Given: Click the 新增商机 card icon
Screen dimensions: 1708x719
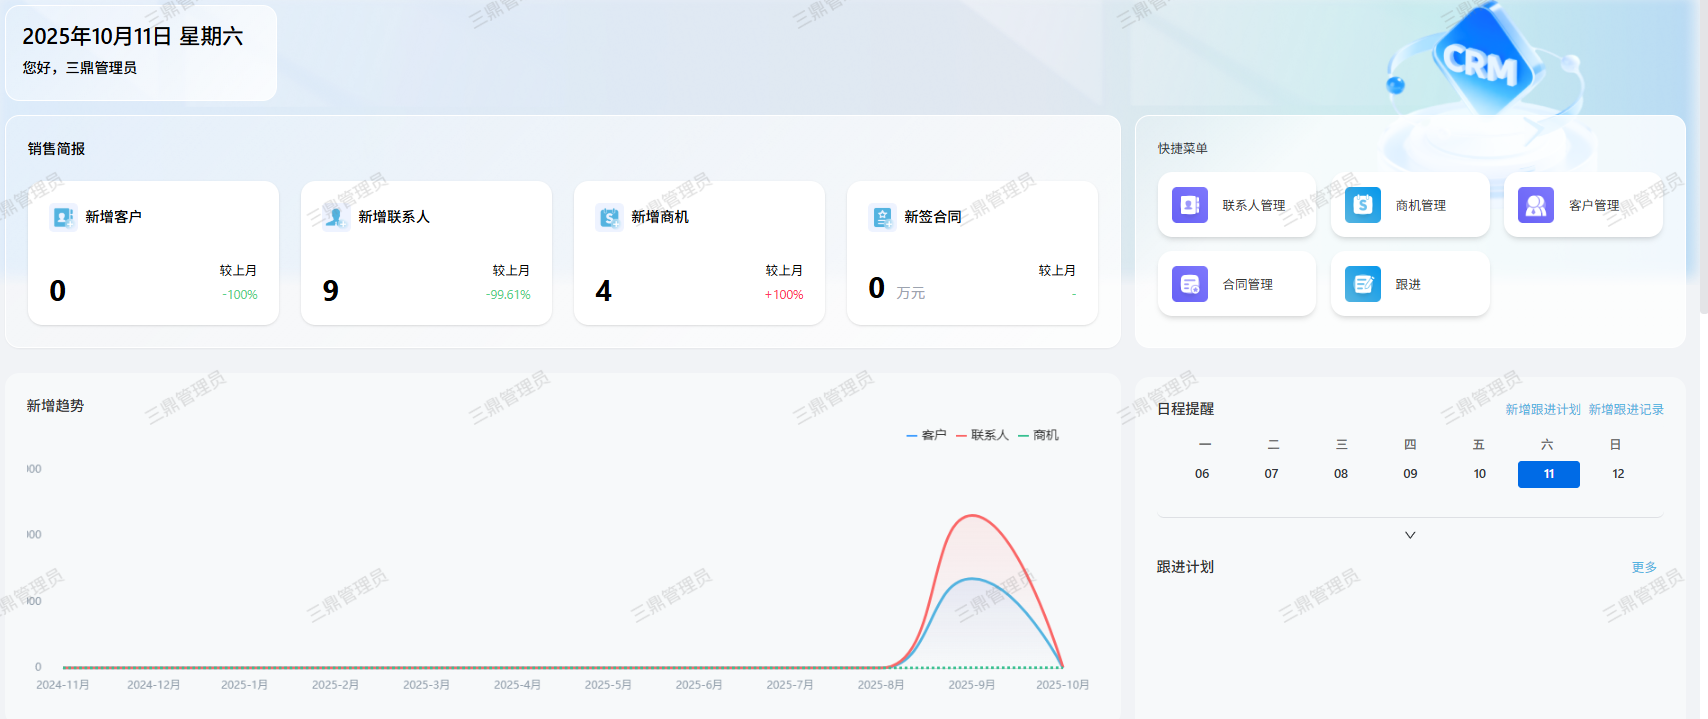Looking at the screenshot, I should [x=609, y=217].
